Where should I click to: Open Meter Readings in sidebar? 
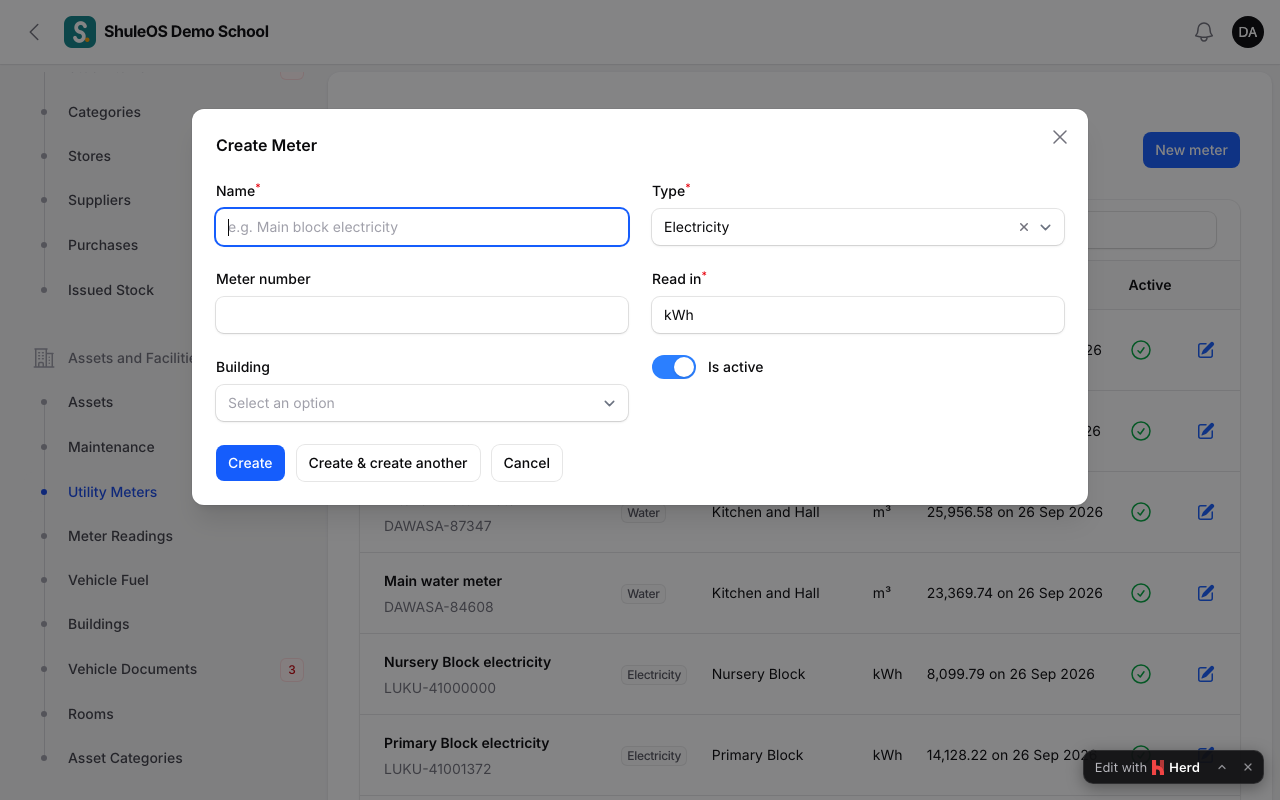point(120,536)
